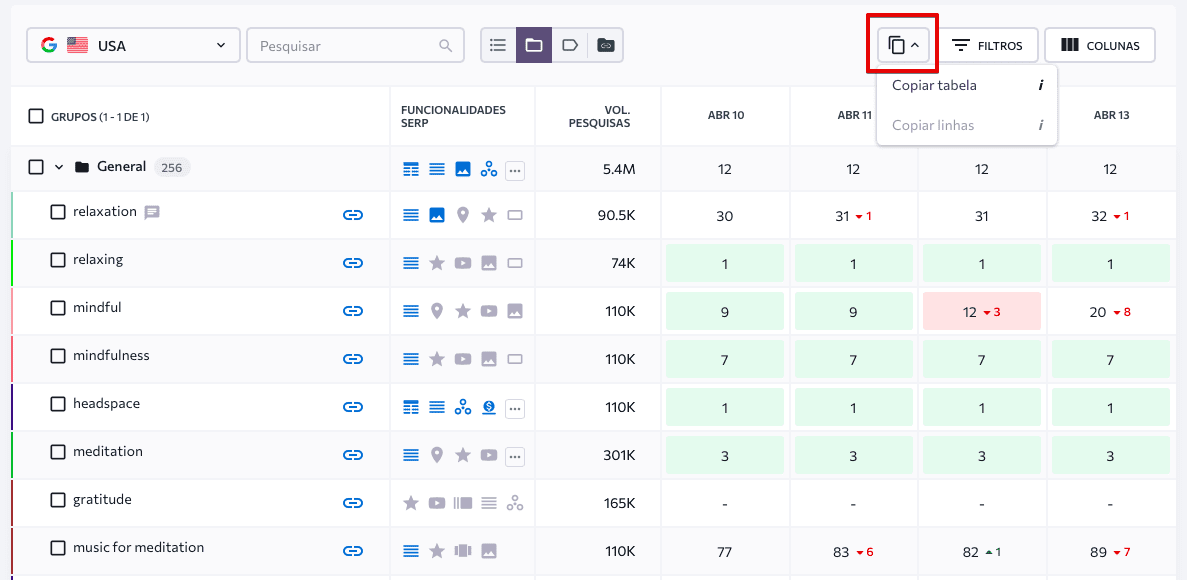Choose Copiar linhas from the menu
1187x580 pixels.
pos(967,125)
